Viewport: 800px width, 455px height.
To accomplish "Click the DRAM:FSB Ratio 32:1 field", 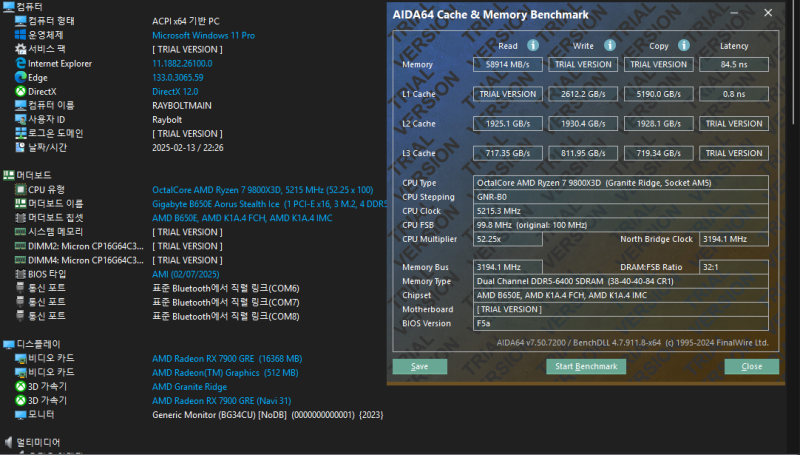I will tap(734, 267).
